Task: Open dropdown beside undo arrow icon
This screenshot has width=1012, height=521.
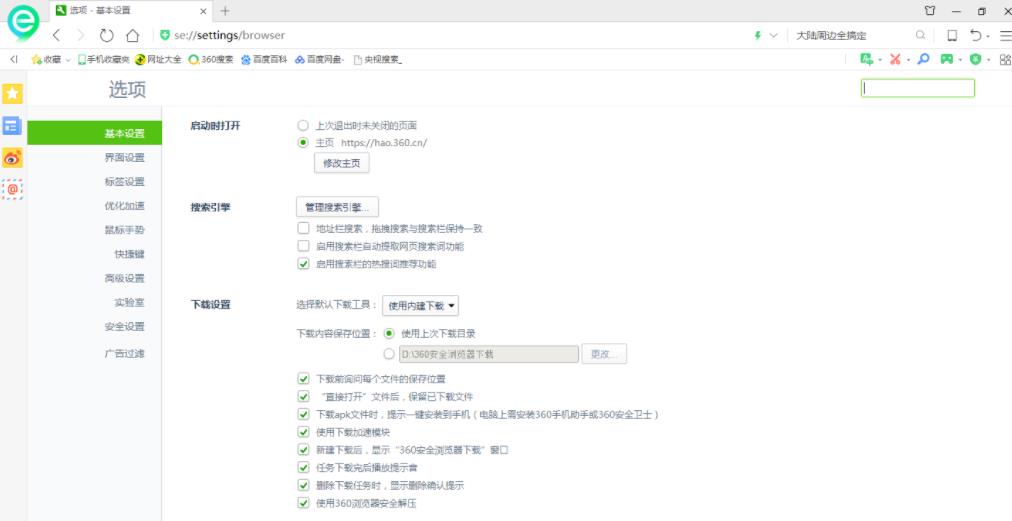Action: pos(989,36)
